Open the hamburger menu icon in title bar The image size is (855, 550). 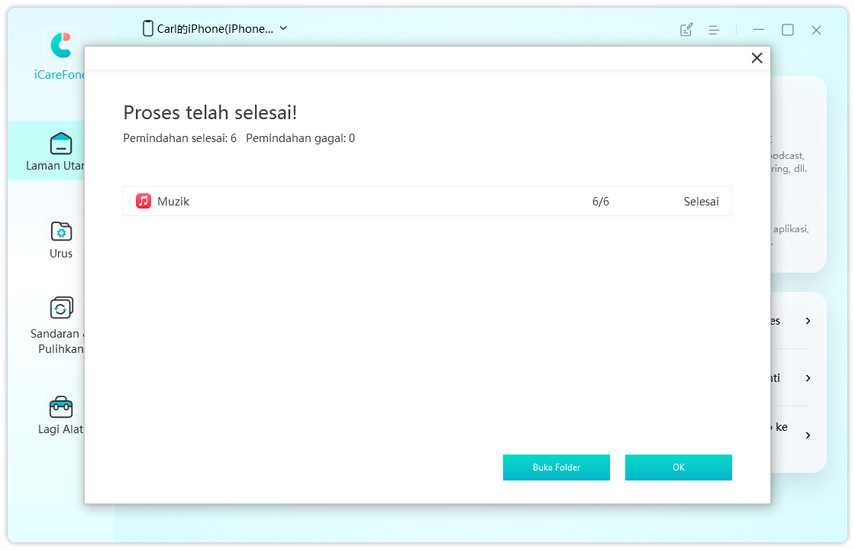[x=714, y=30]
